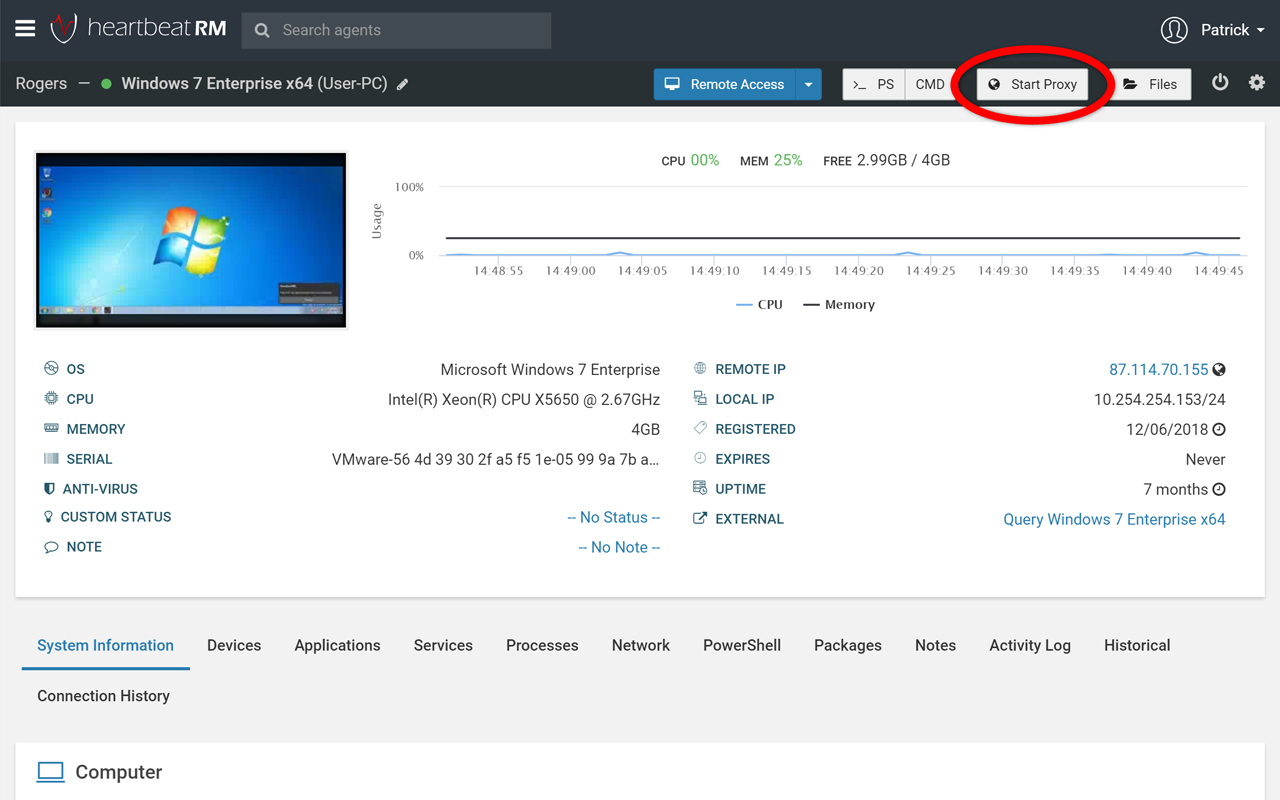
Task: Toggle CPU series in chart legend
Action: (x=759, y=305)
